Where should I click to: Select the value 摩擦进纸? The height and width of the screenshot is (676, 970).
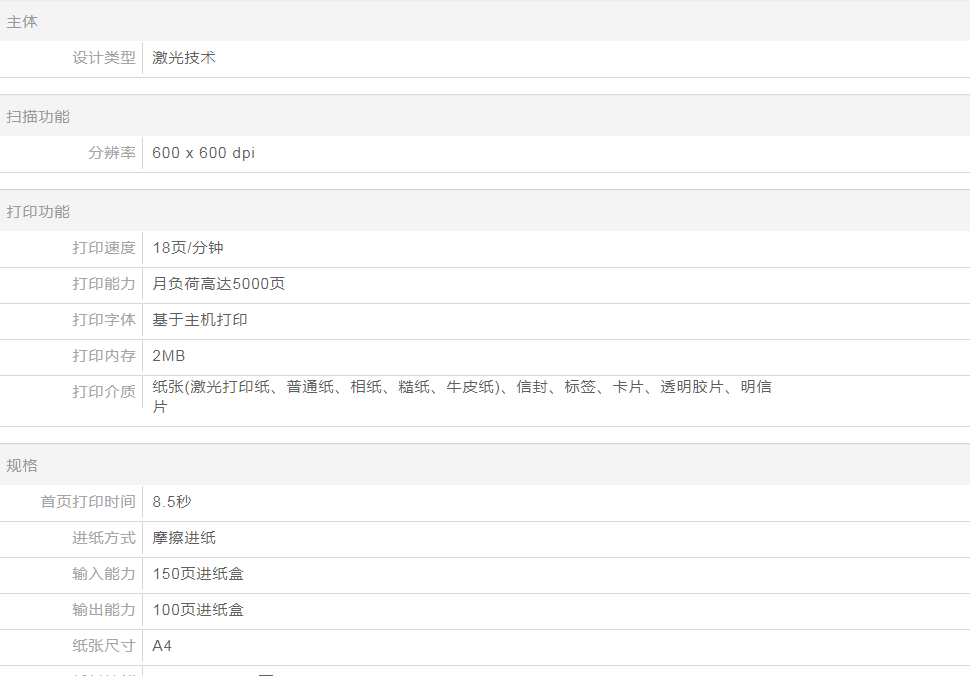(184, 538)
